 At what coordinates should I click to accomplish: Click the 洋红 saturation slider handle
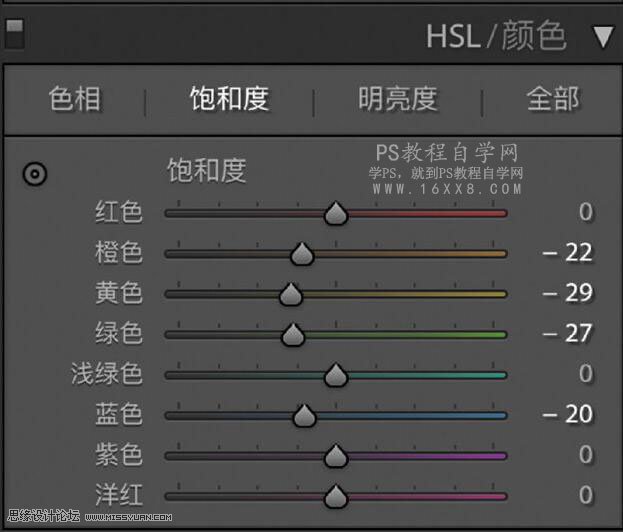(x=336, y=496)
